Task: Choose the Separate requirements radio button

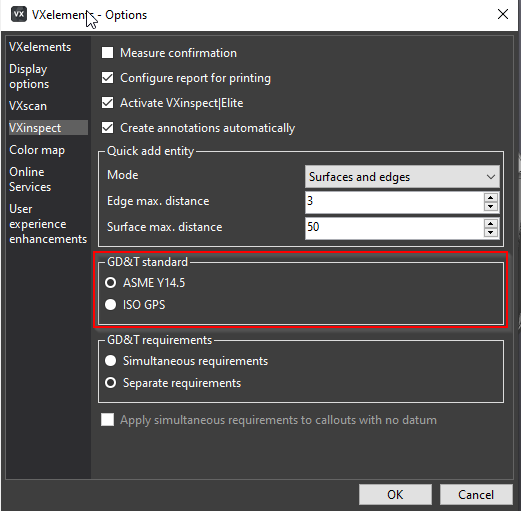Action: point(110,383)
